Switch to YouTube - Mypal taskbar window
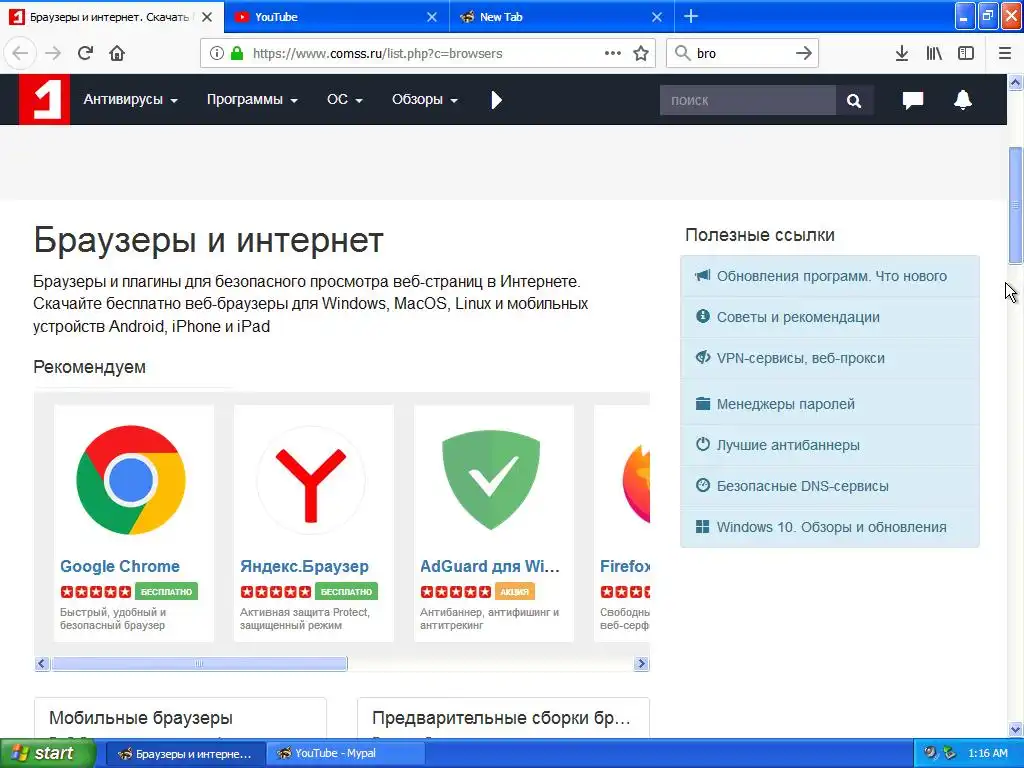Viewport: 1024px width, 768px height. click(x=346, y=754)
